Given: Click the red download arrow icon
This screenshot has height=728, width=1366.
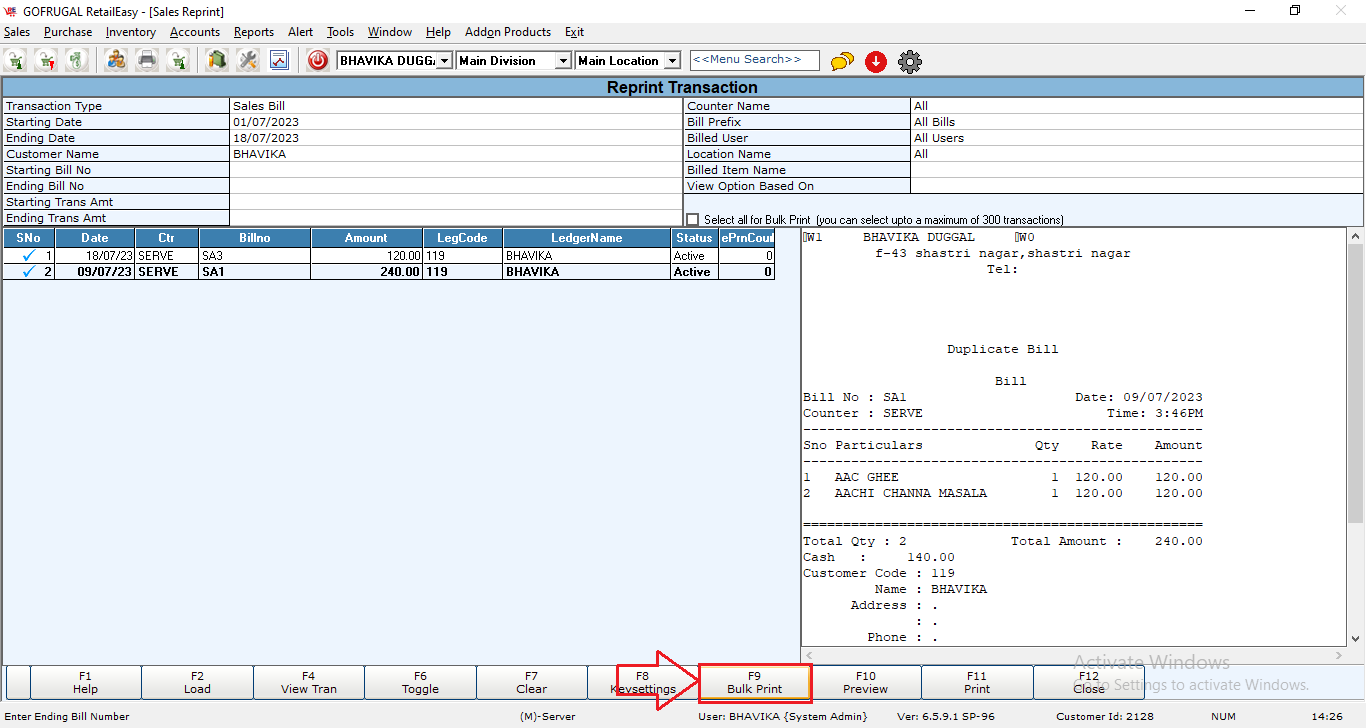Looking at the screenshot, I should [876, 61].
